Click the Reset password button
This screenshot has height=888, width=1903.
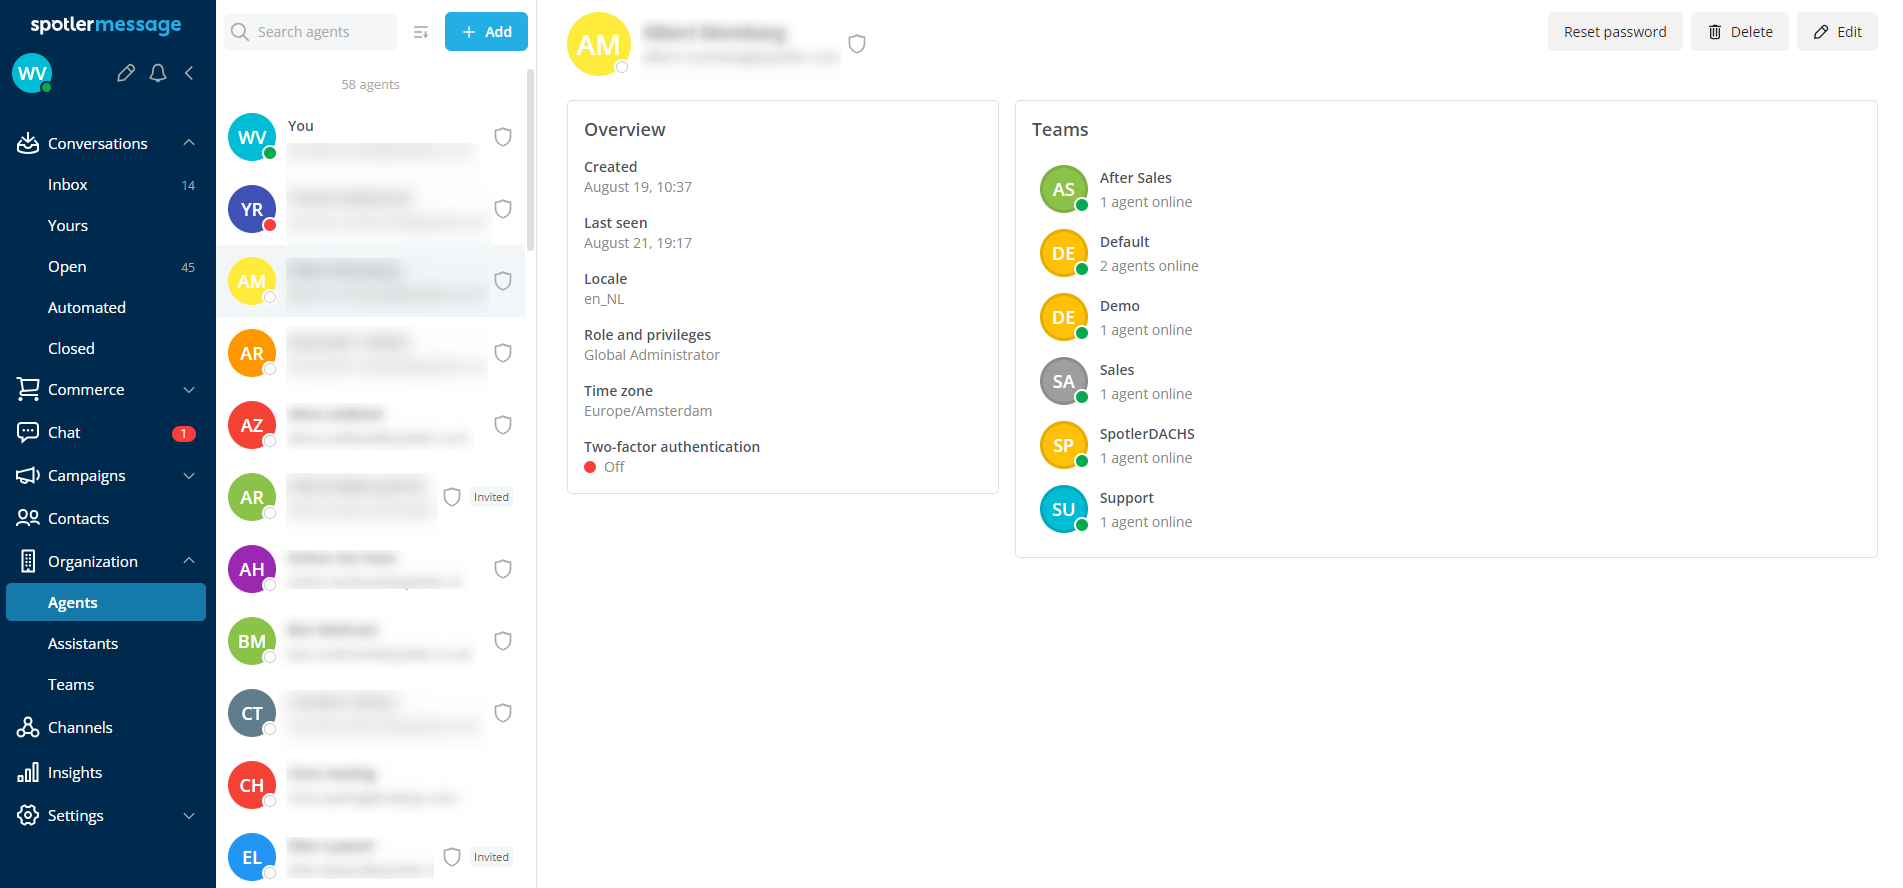point(1614,32)
